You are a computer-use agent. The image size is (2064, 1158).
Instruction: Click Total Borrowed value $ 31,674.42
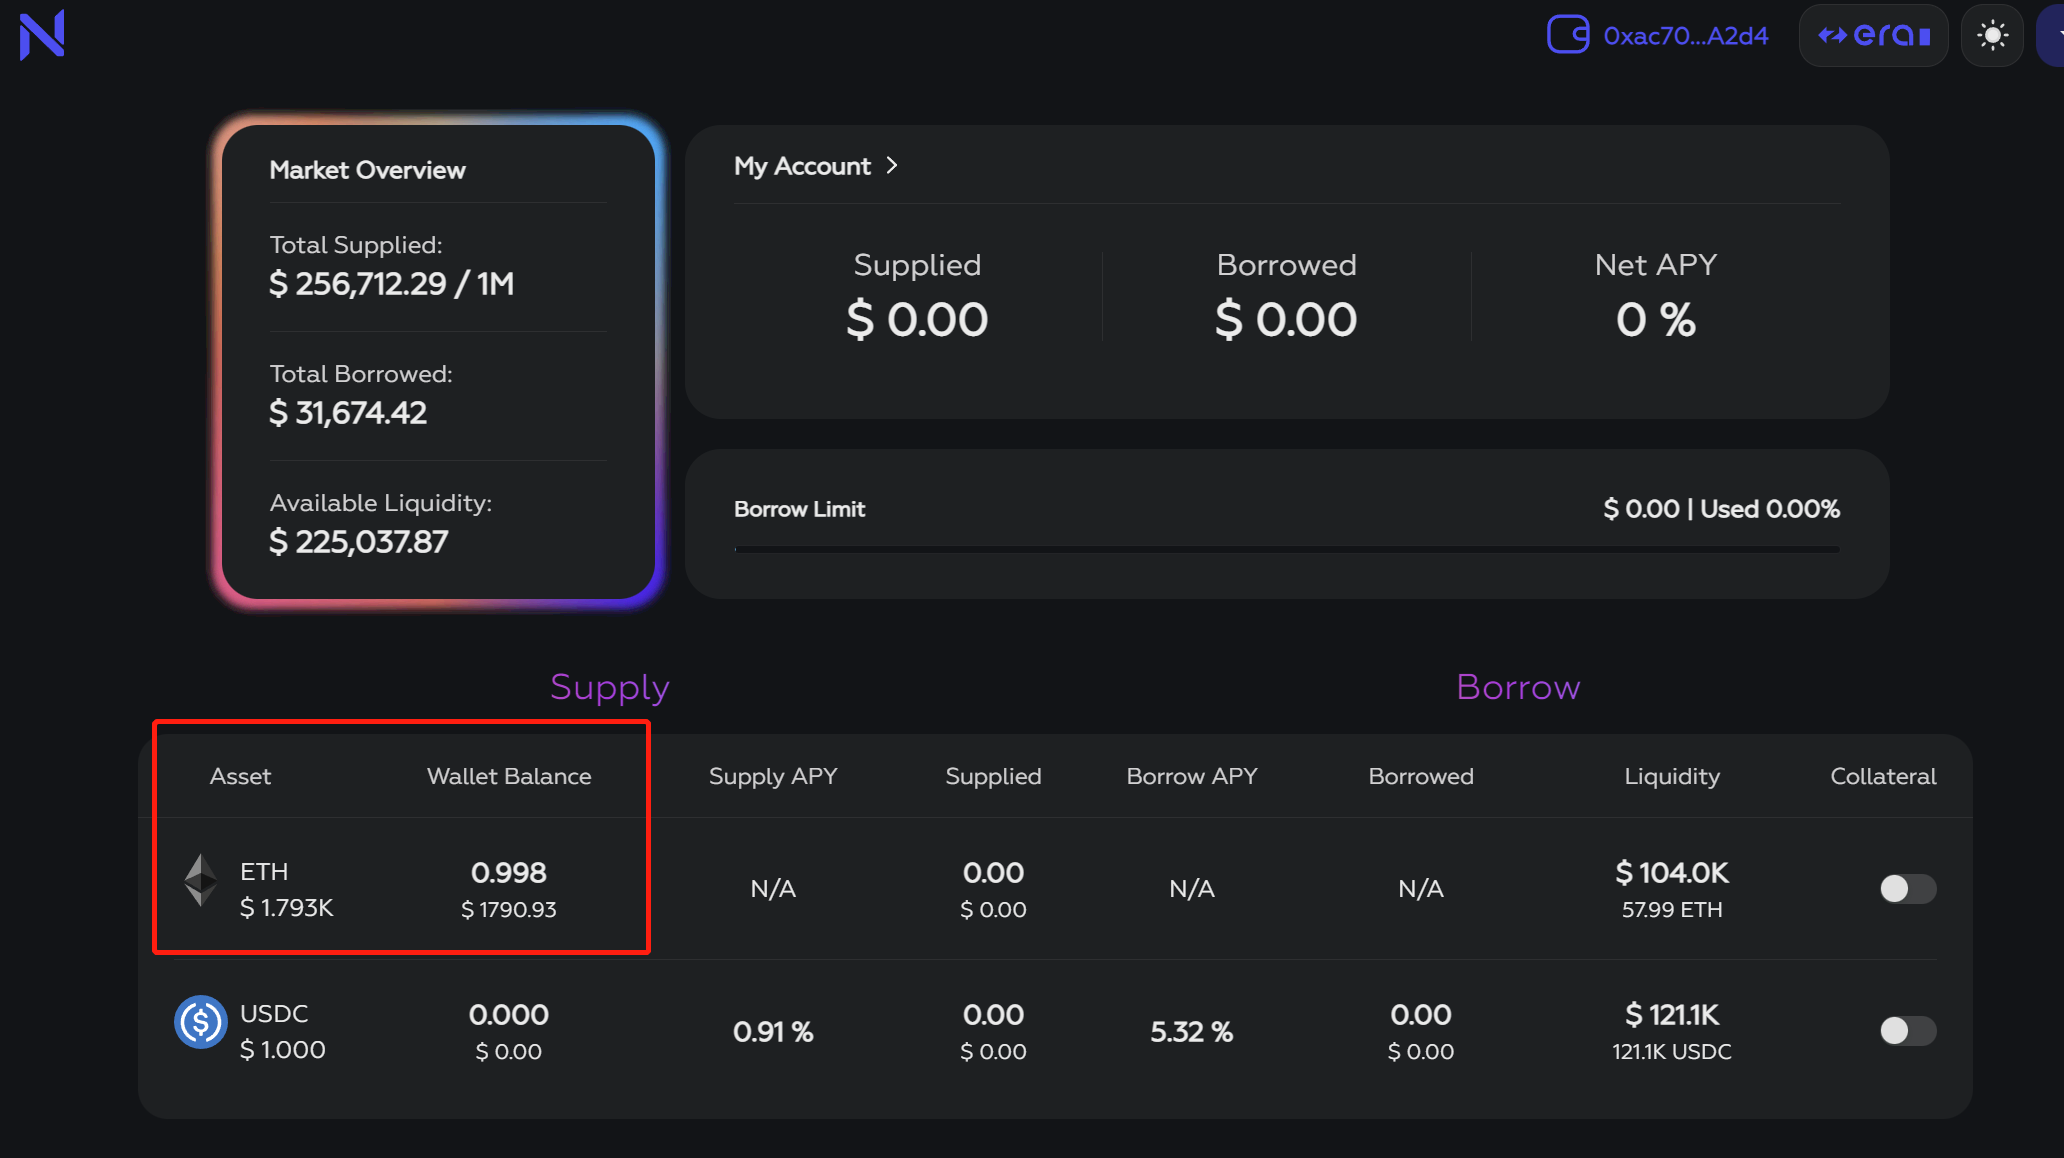coord(348,413)
